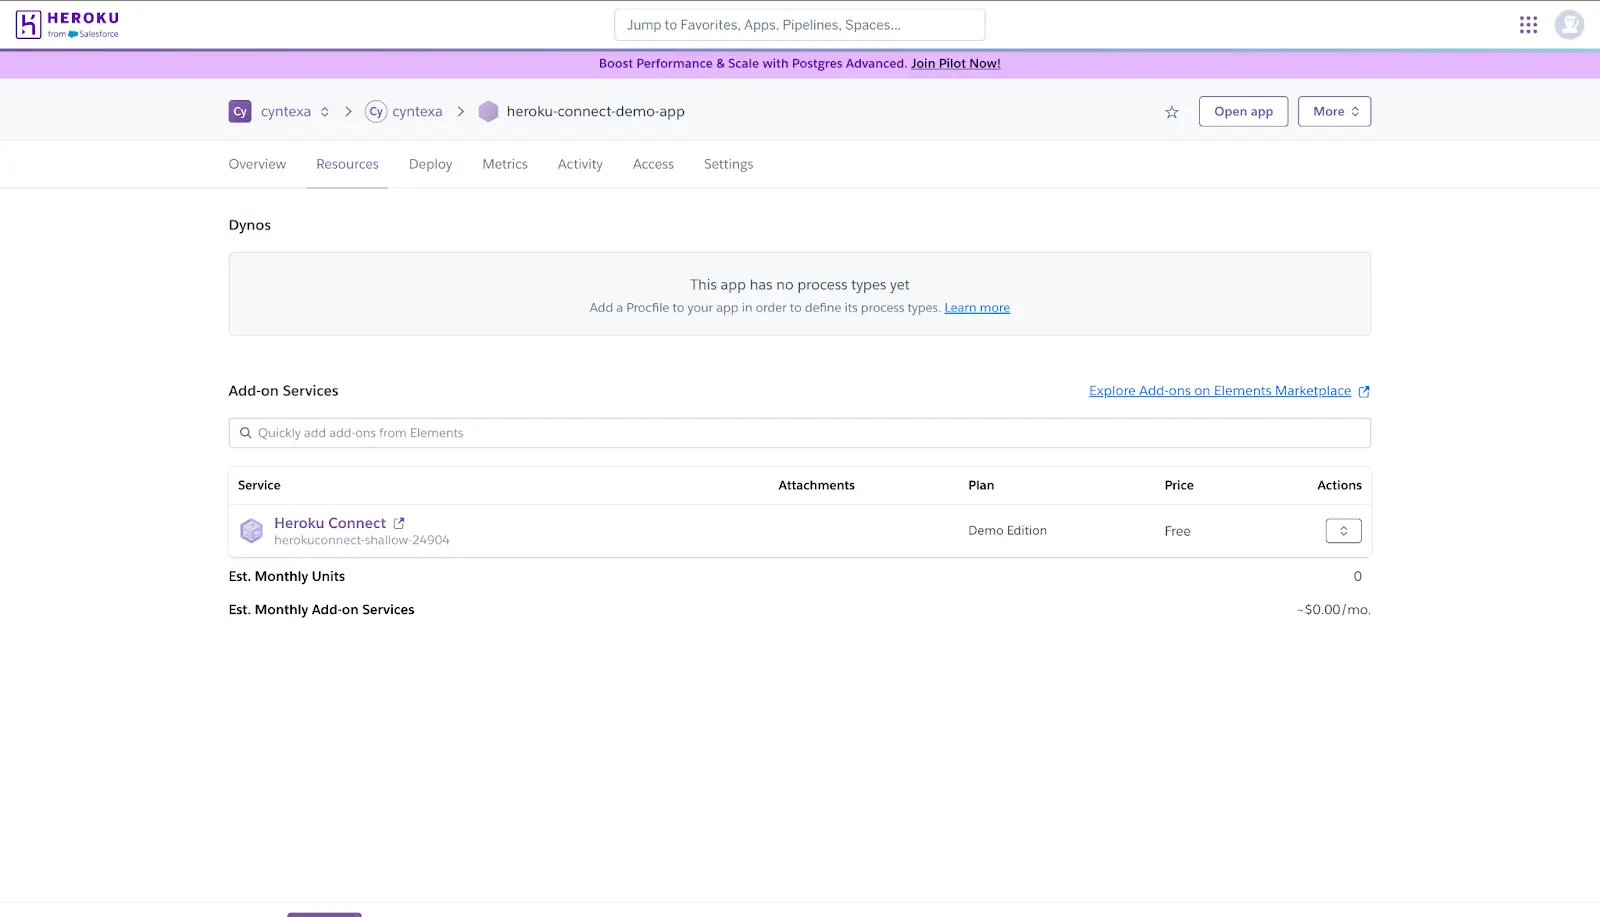The width and height of the screenshot is (1600, 917).
Task: Switch to the Settings tab
Action: coord(727,164)
